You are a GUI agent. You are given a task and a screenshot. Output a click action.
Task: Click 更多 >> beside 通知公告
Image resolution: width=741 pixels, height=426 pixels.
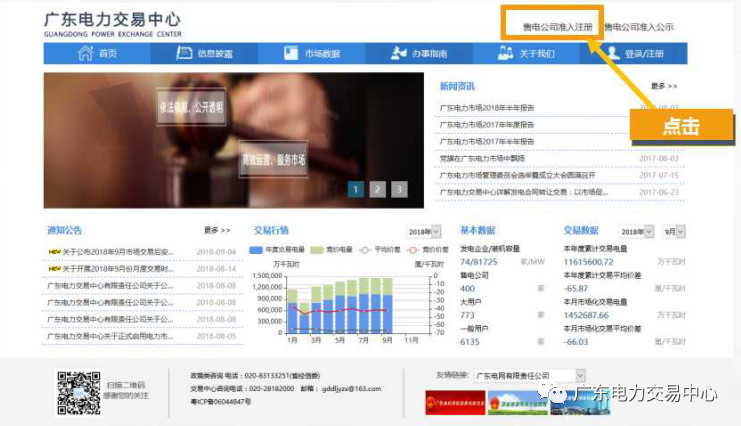pos(217,230)
